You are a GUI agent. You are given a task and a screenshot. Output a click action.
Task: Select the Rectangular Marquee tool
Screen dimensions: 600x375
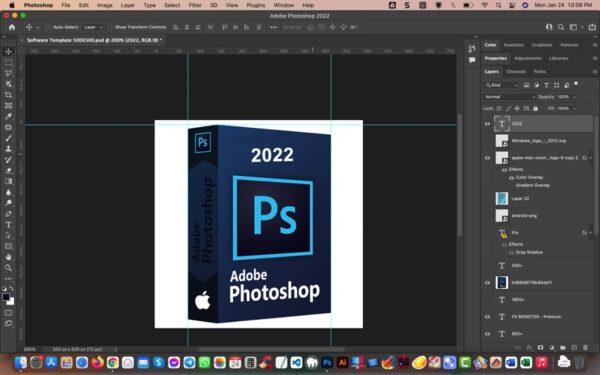[x=8, y=62]
